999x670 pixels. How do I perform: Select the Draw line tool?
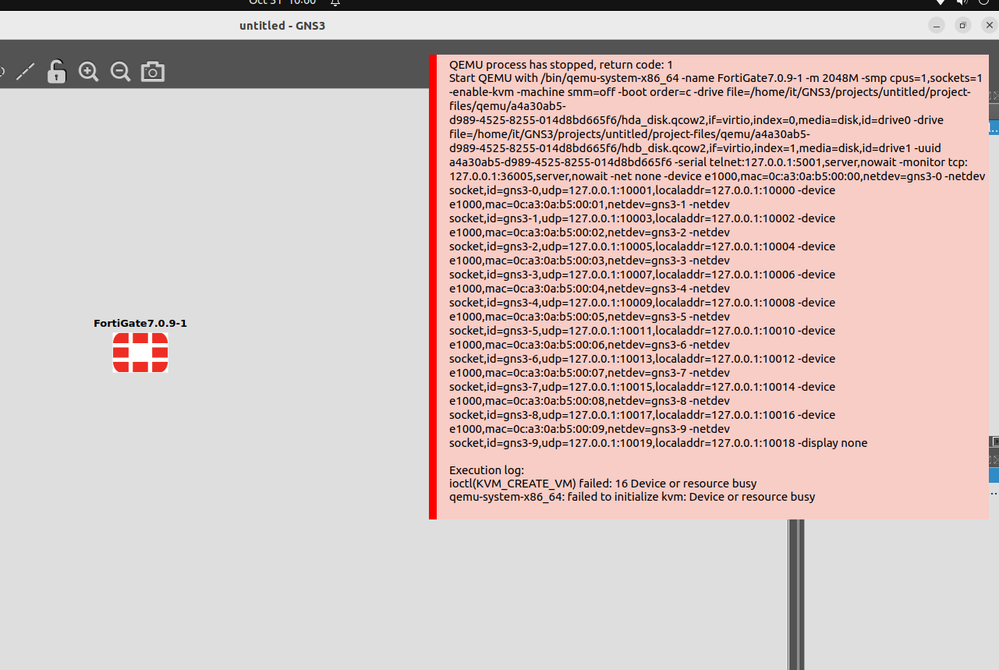click(x=25, y=71)
